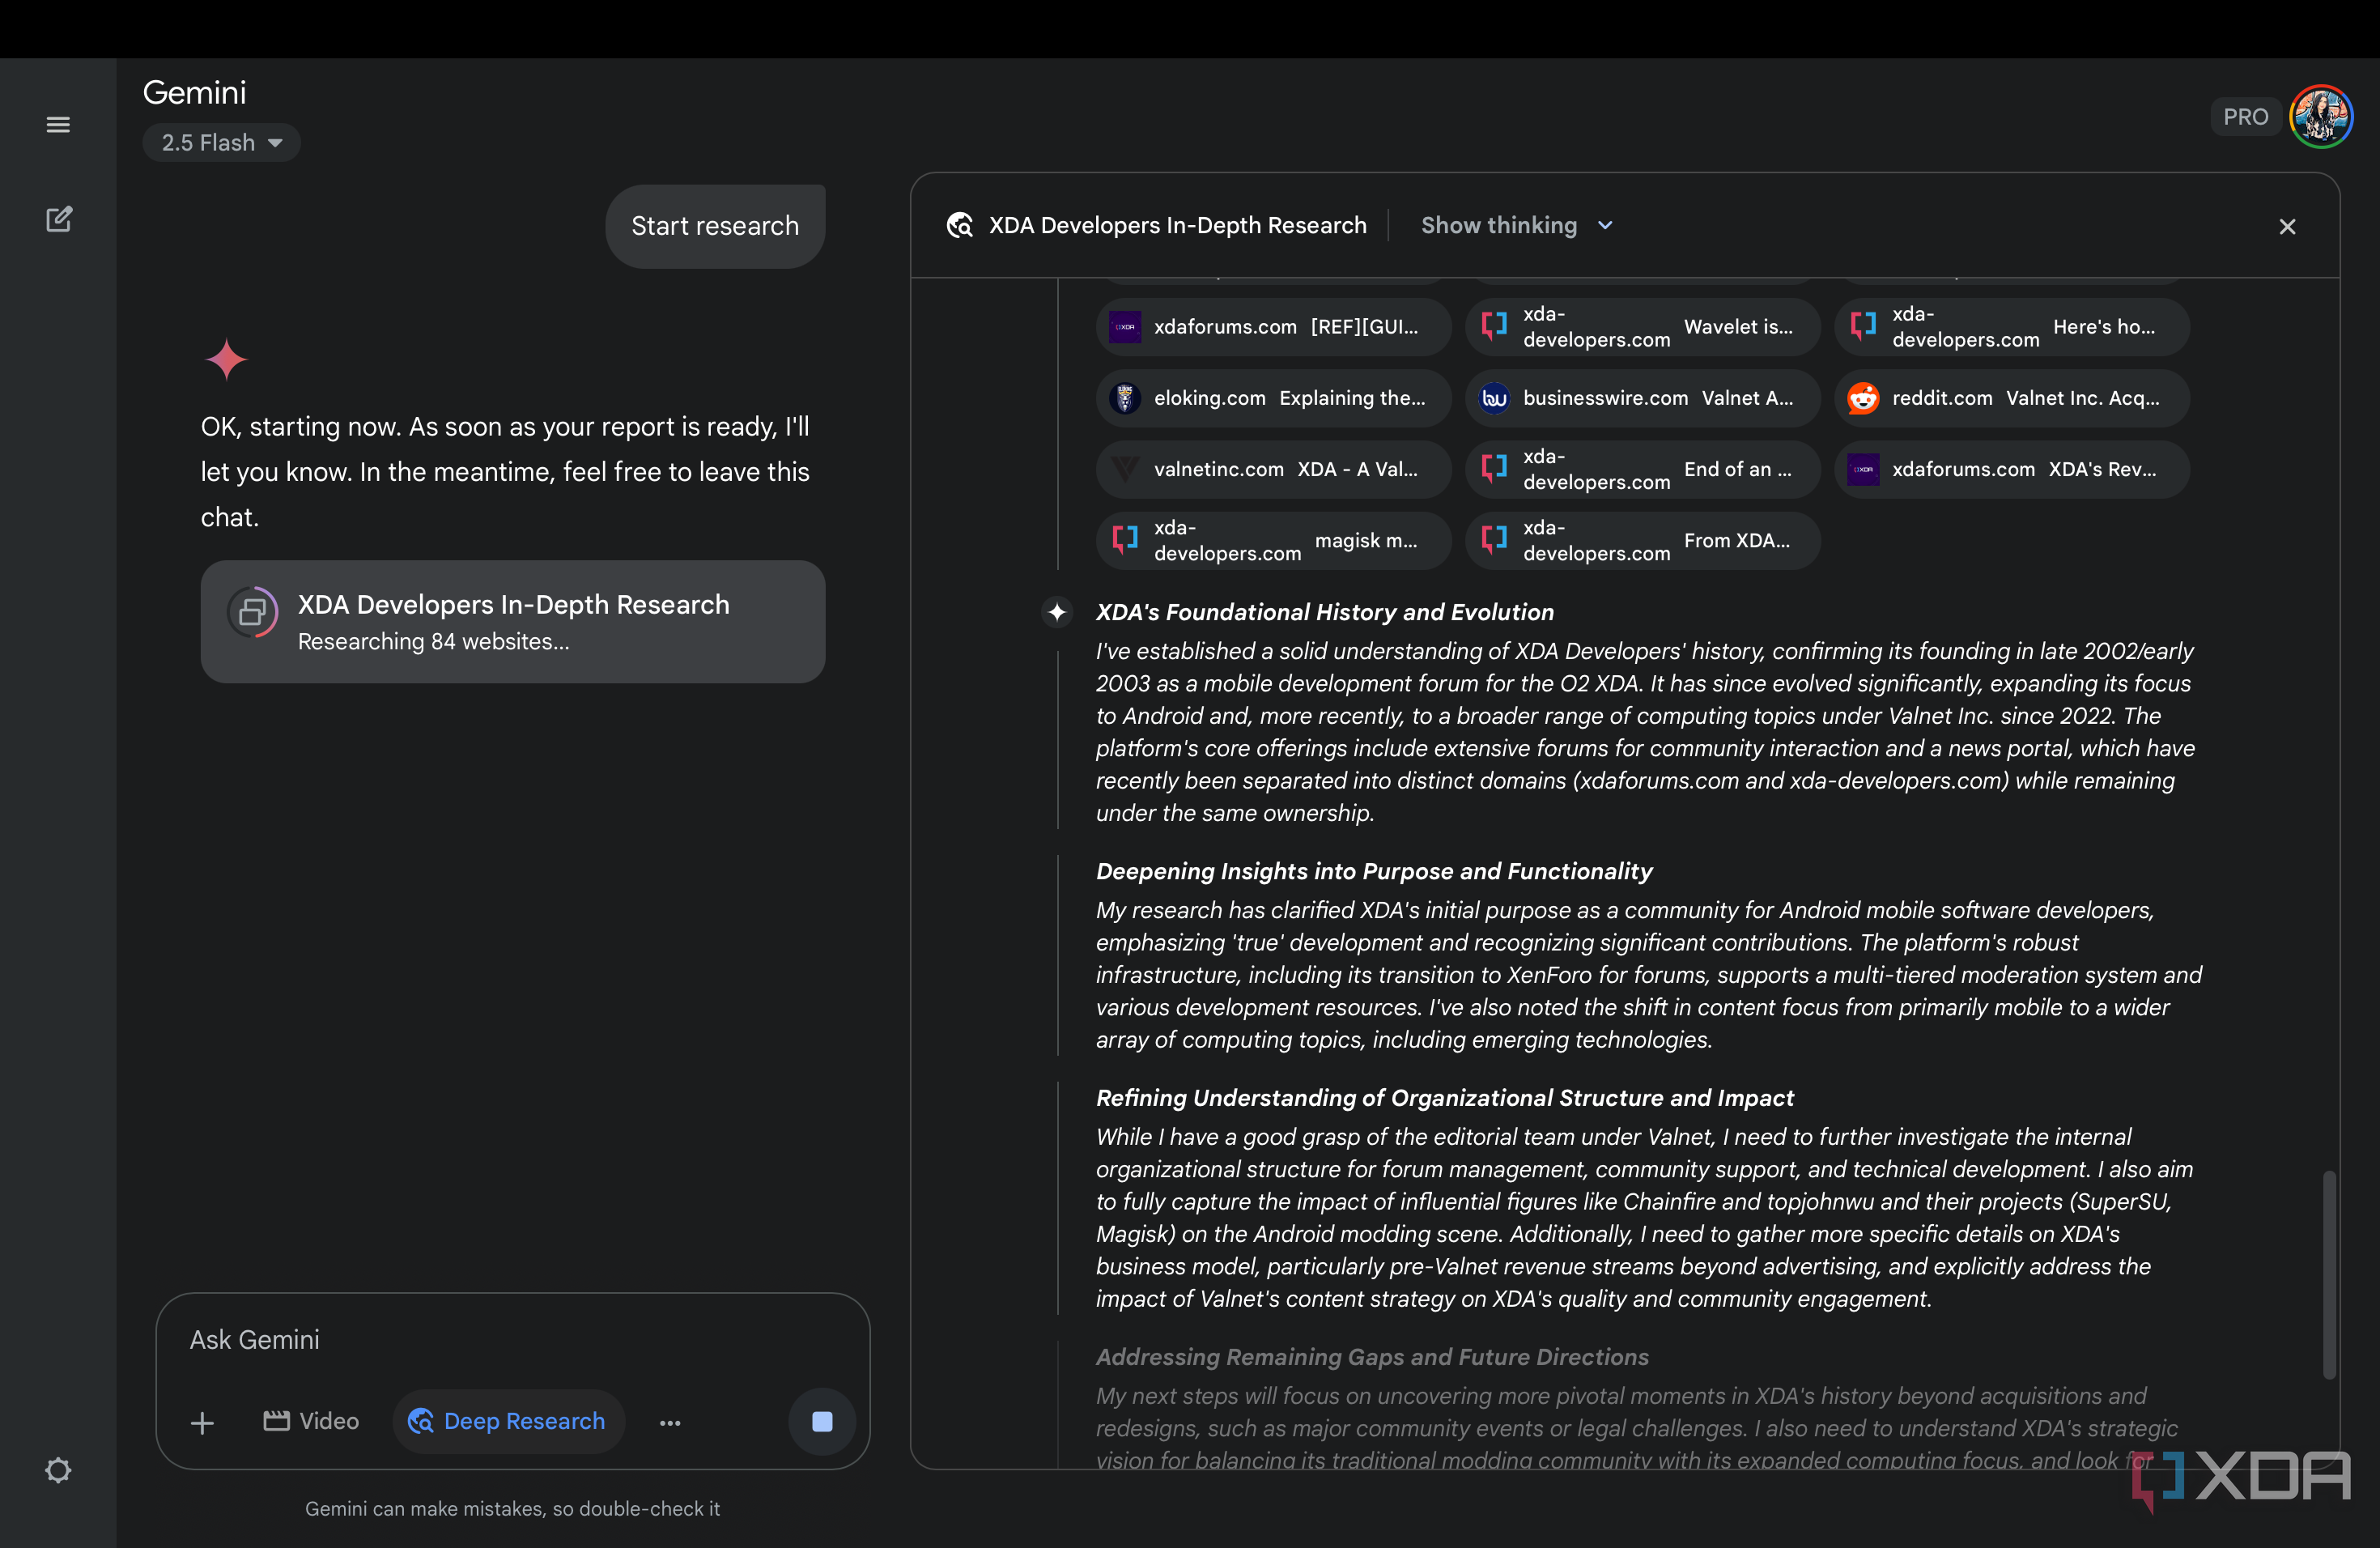The image size is (2380, 1548).
Task: Open the xda-developers.com Wavelet is... source
Action: (x=1642, y=327)
